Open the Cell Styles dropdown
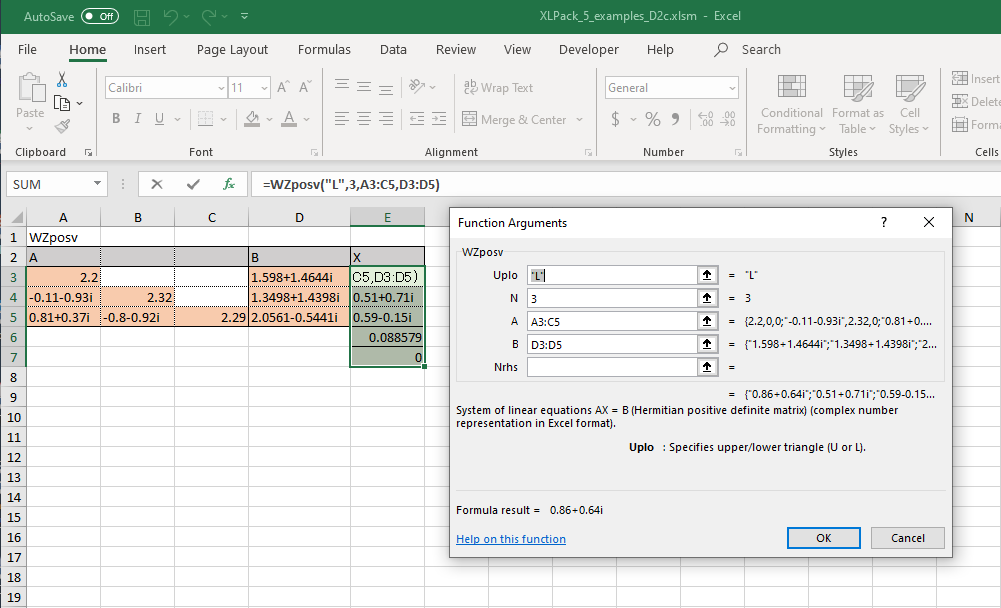Image resolution: width=1001 pixels, height=608 pixels. pyautogui.click(x=909, y=103)
